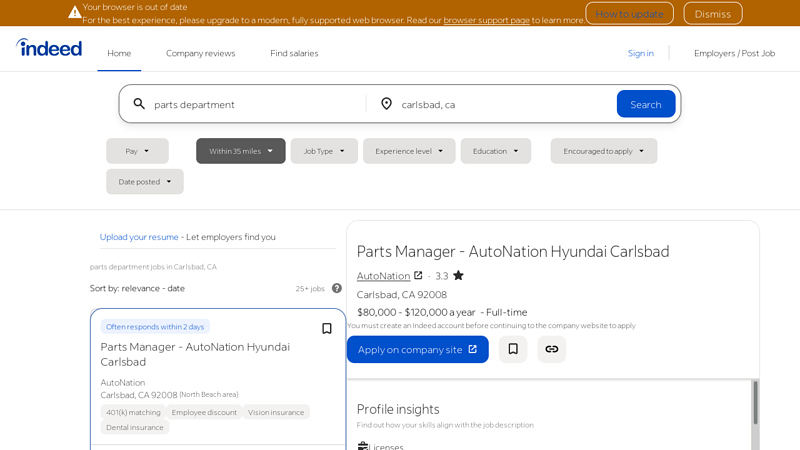The image size is (800, 450).
Task: Toggle bookmark button beside Apply on company site
Action: 513,349
